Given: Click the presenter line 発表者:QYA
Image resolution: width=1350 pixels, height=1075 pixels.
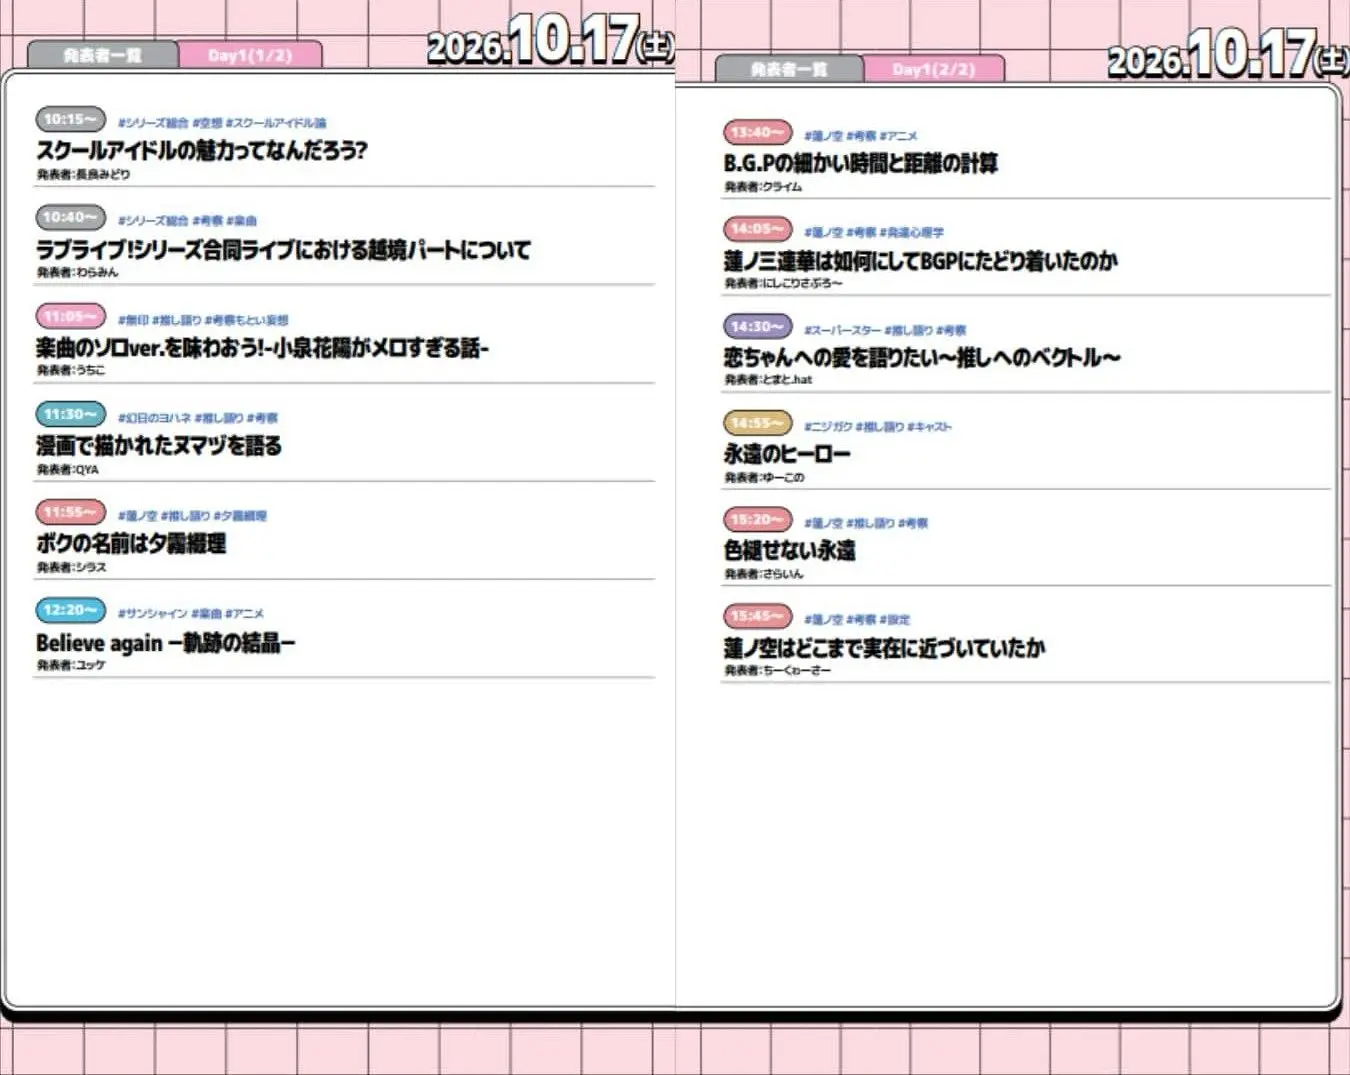Looking at the screenshot, I should [x=68, y=469].
